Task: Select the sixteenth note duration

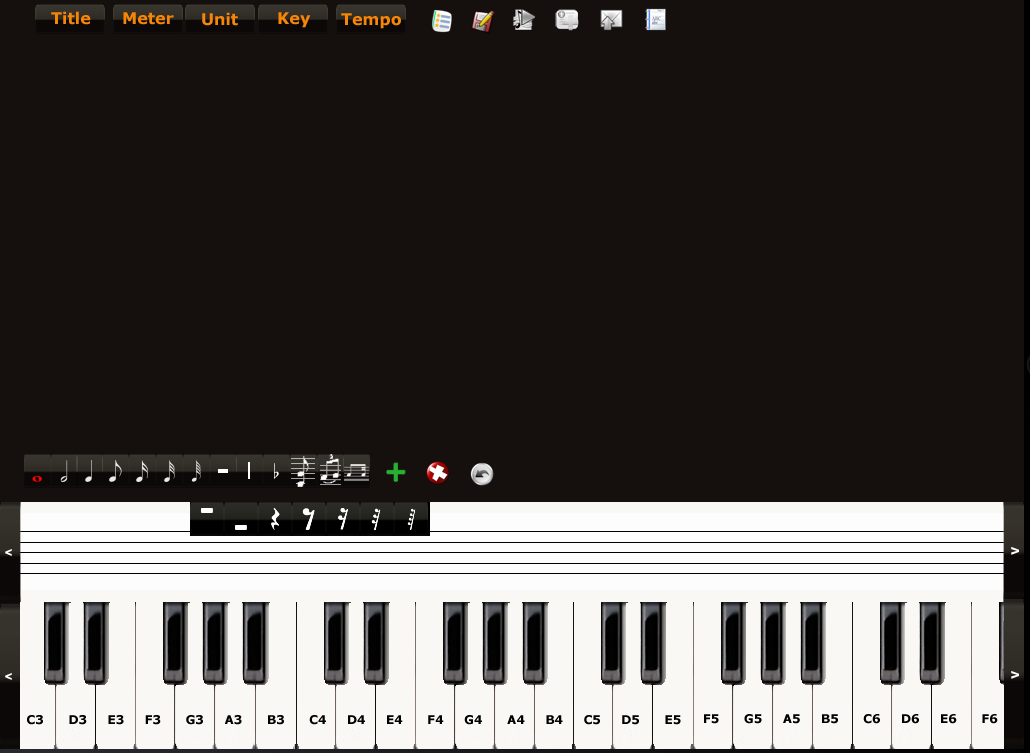Action: click(140, 472)
